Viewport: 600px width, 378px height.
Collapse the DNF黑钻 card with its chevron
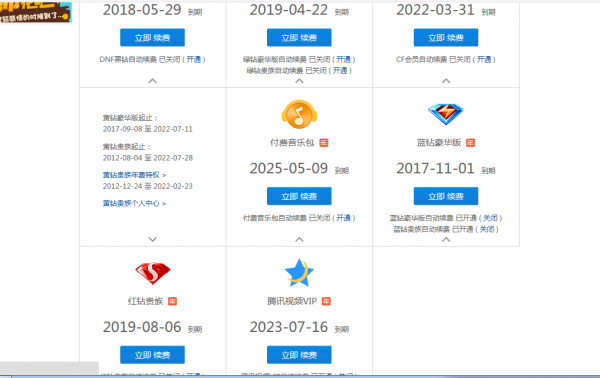(x=153, y=81)
